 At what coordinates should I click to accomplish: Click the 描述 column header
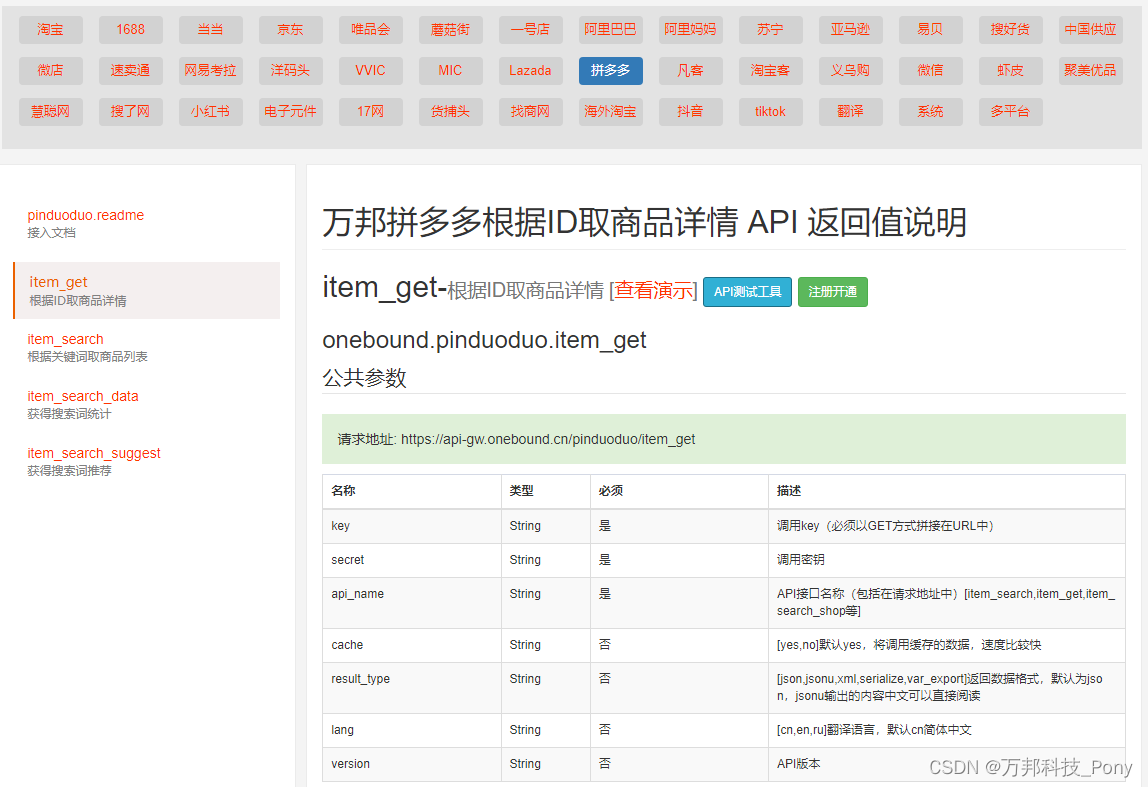coord(947,491)
